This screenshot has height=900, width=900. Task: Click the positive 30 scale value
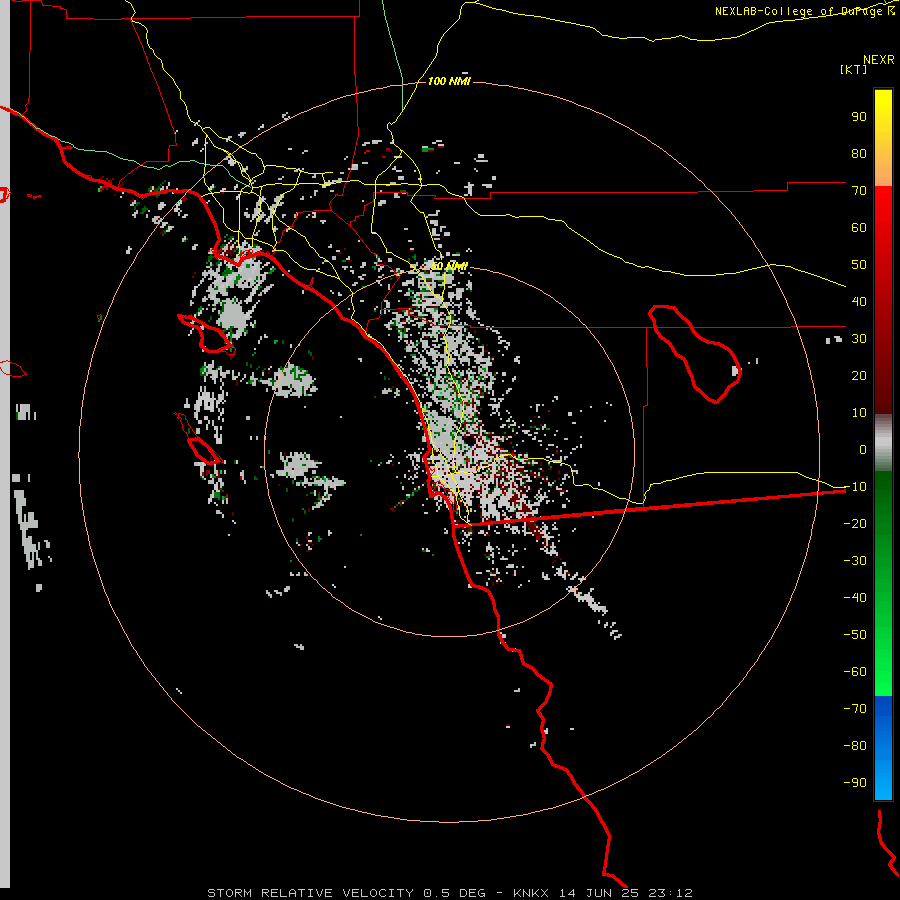click(859, 339)
